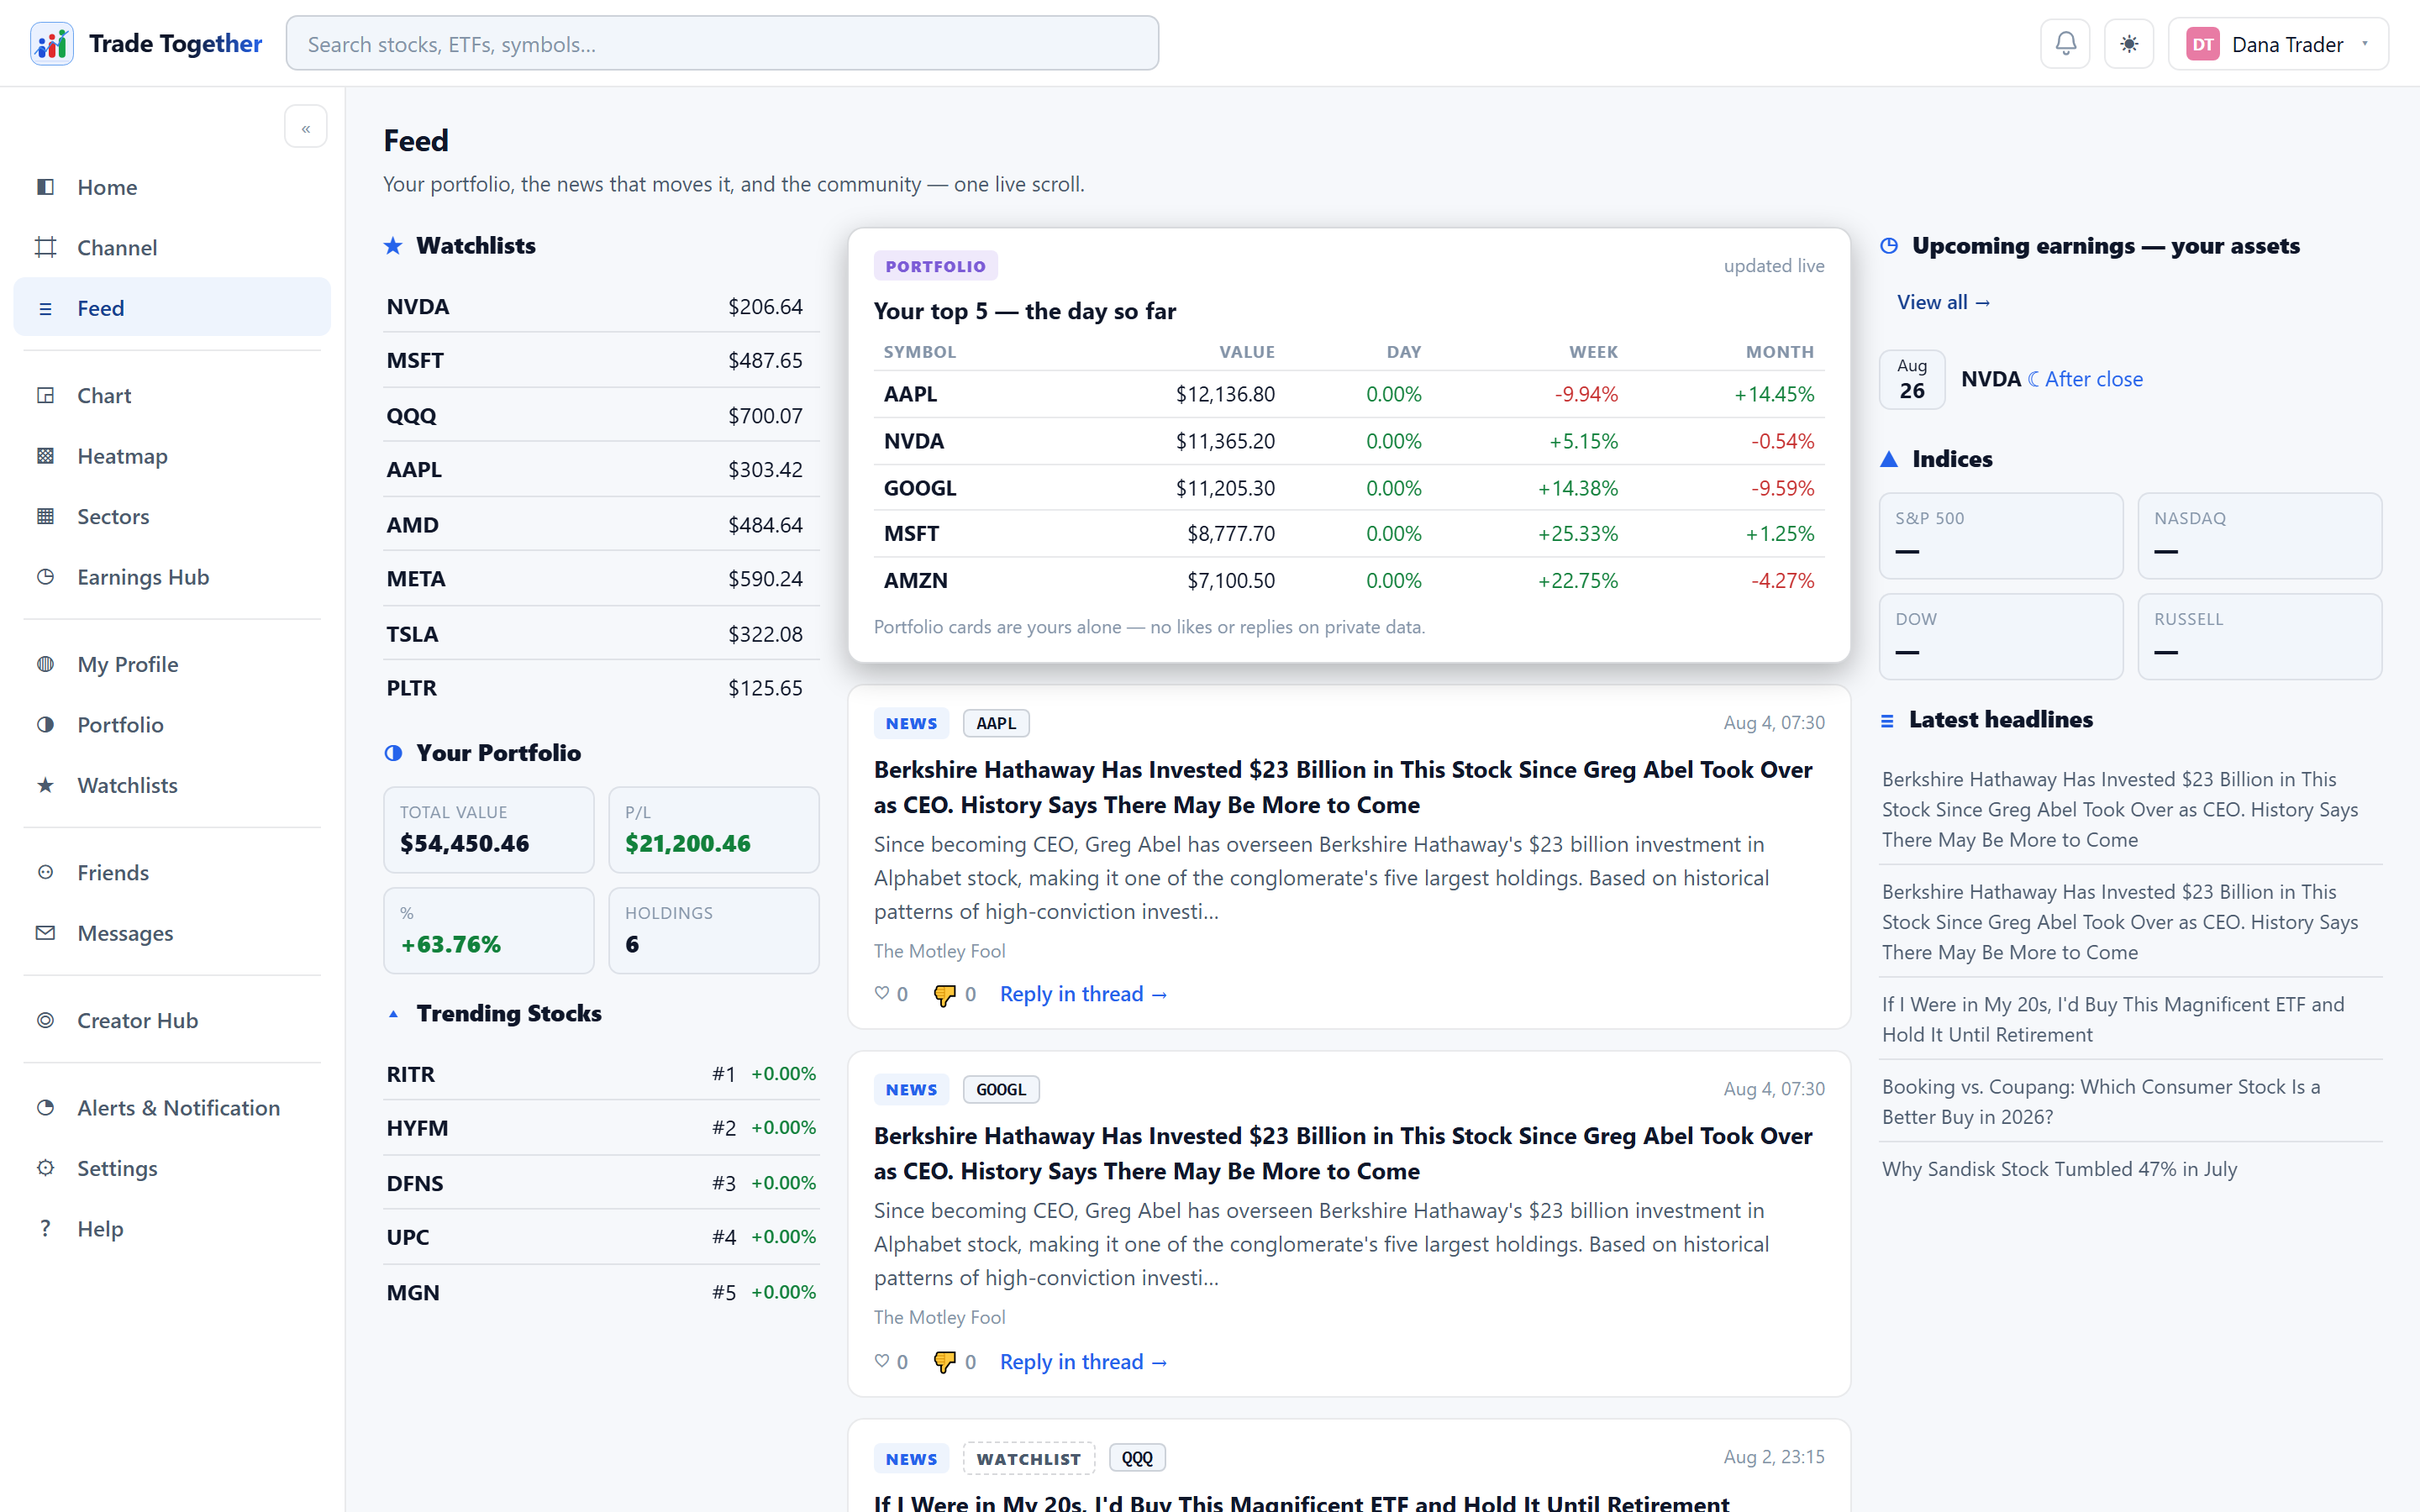Open Heatmap from sidebar
This screenshot has height=1512, width=2420.
(172, 456)
